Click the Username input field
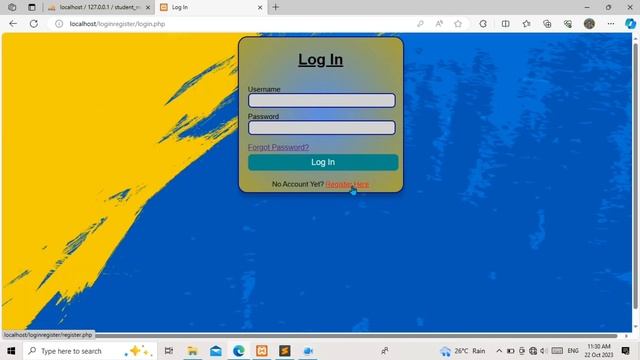The image size is (640, 360). (322, 100)
